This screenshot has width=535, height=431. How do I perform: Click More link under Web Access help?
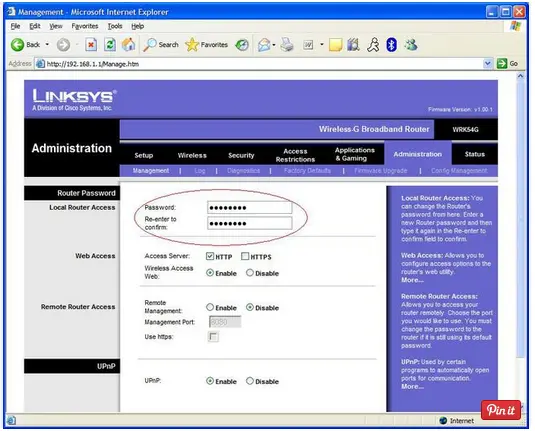[412, 280]
